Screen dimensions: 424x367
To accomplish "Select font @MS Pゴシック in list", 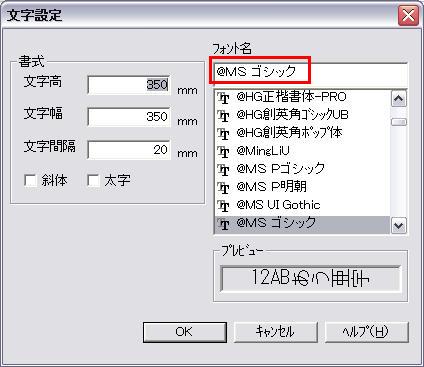I will coord(303,169).
